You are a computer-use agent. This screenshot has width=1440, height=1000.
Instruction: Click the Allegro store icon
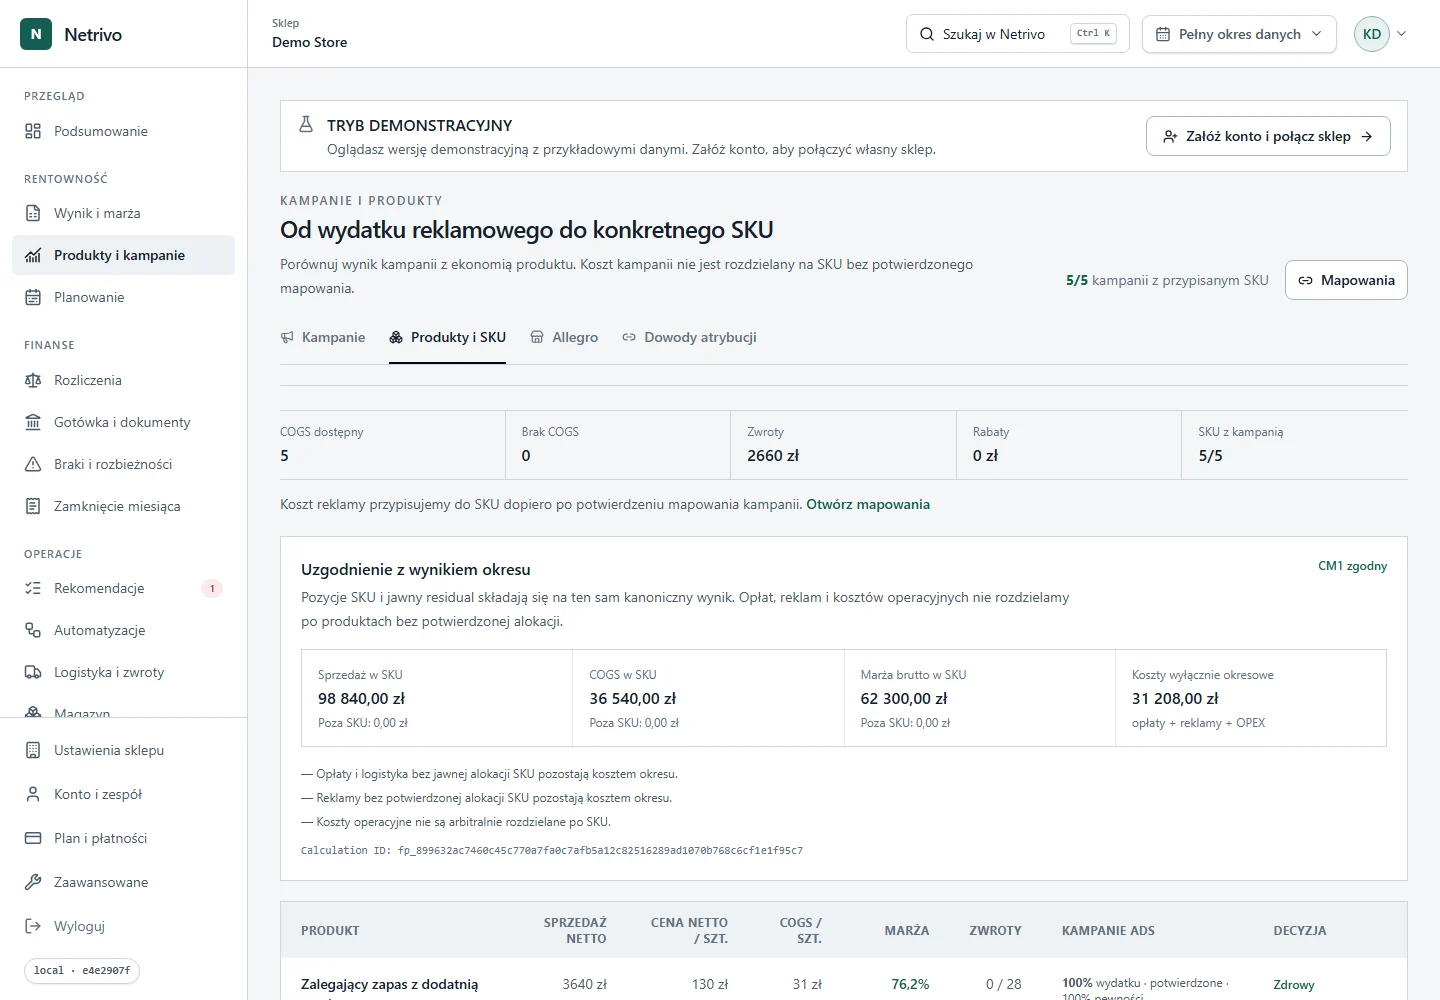coord(537,337)
